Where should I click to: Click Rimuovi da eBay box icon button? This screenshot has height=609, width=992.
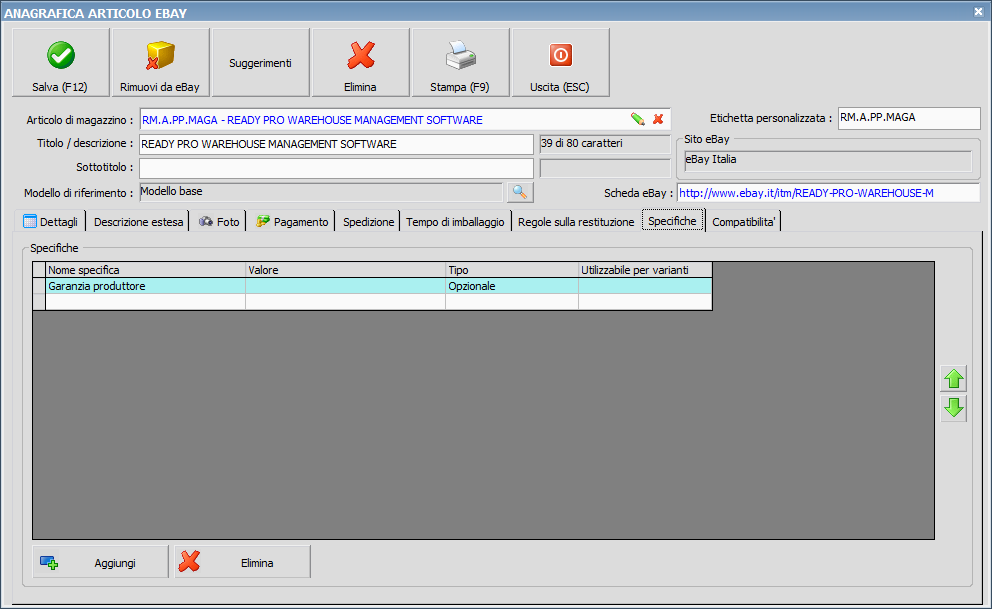coord(161,63)
